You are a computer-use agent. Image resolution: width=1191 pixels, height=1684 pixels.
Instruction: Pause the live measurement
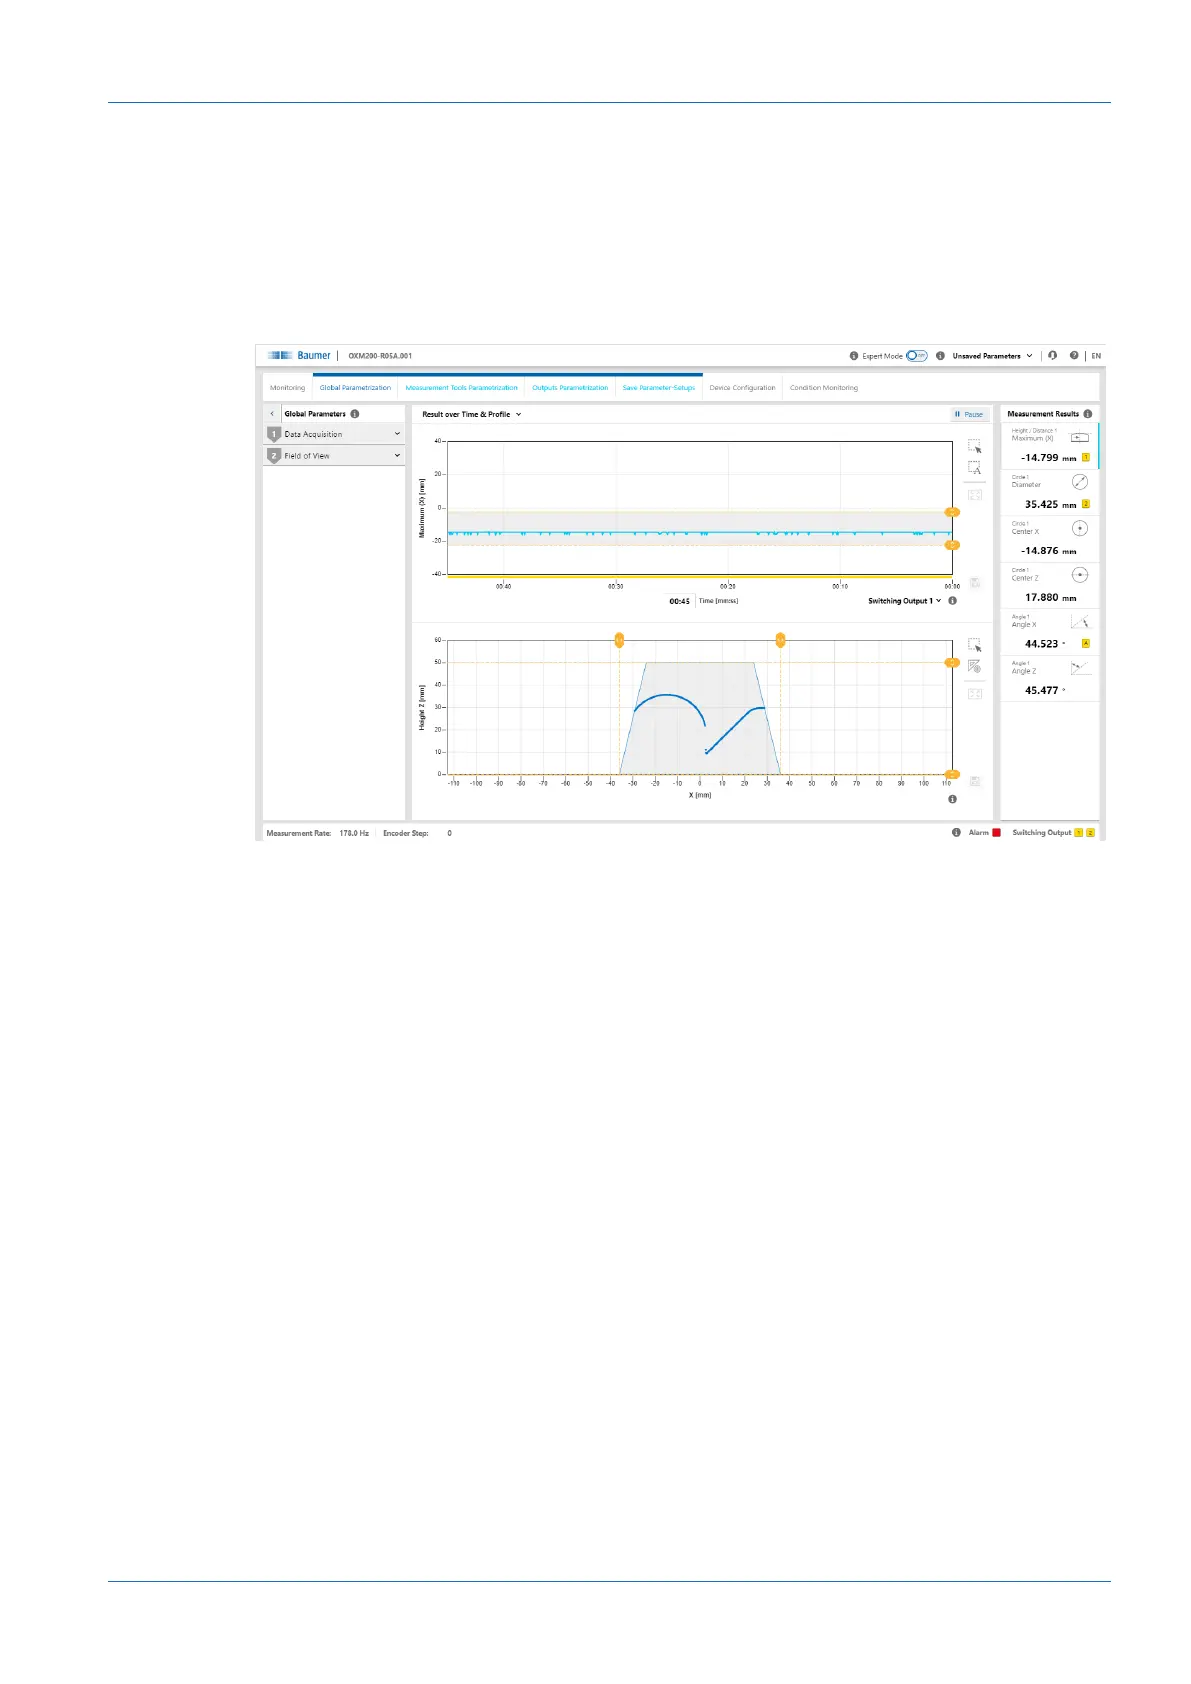[969, 414]
